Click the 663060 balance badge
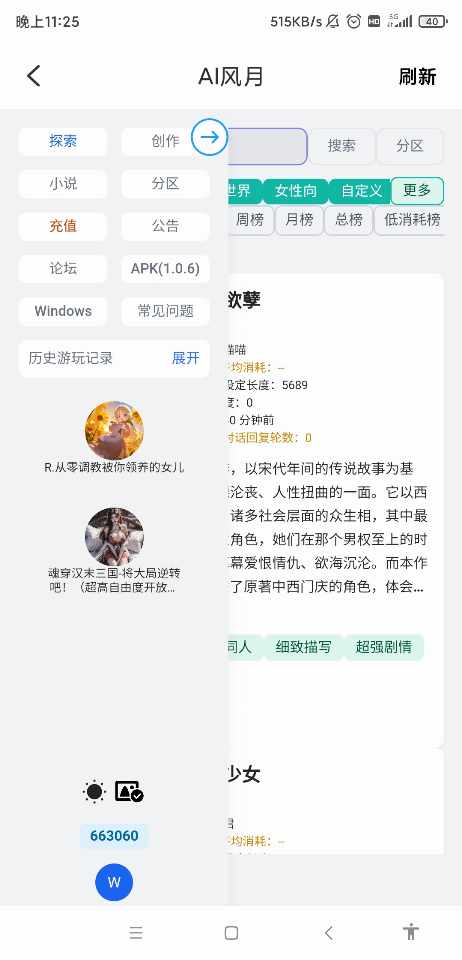 pyautogui.click(x=114, y=836)
